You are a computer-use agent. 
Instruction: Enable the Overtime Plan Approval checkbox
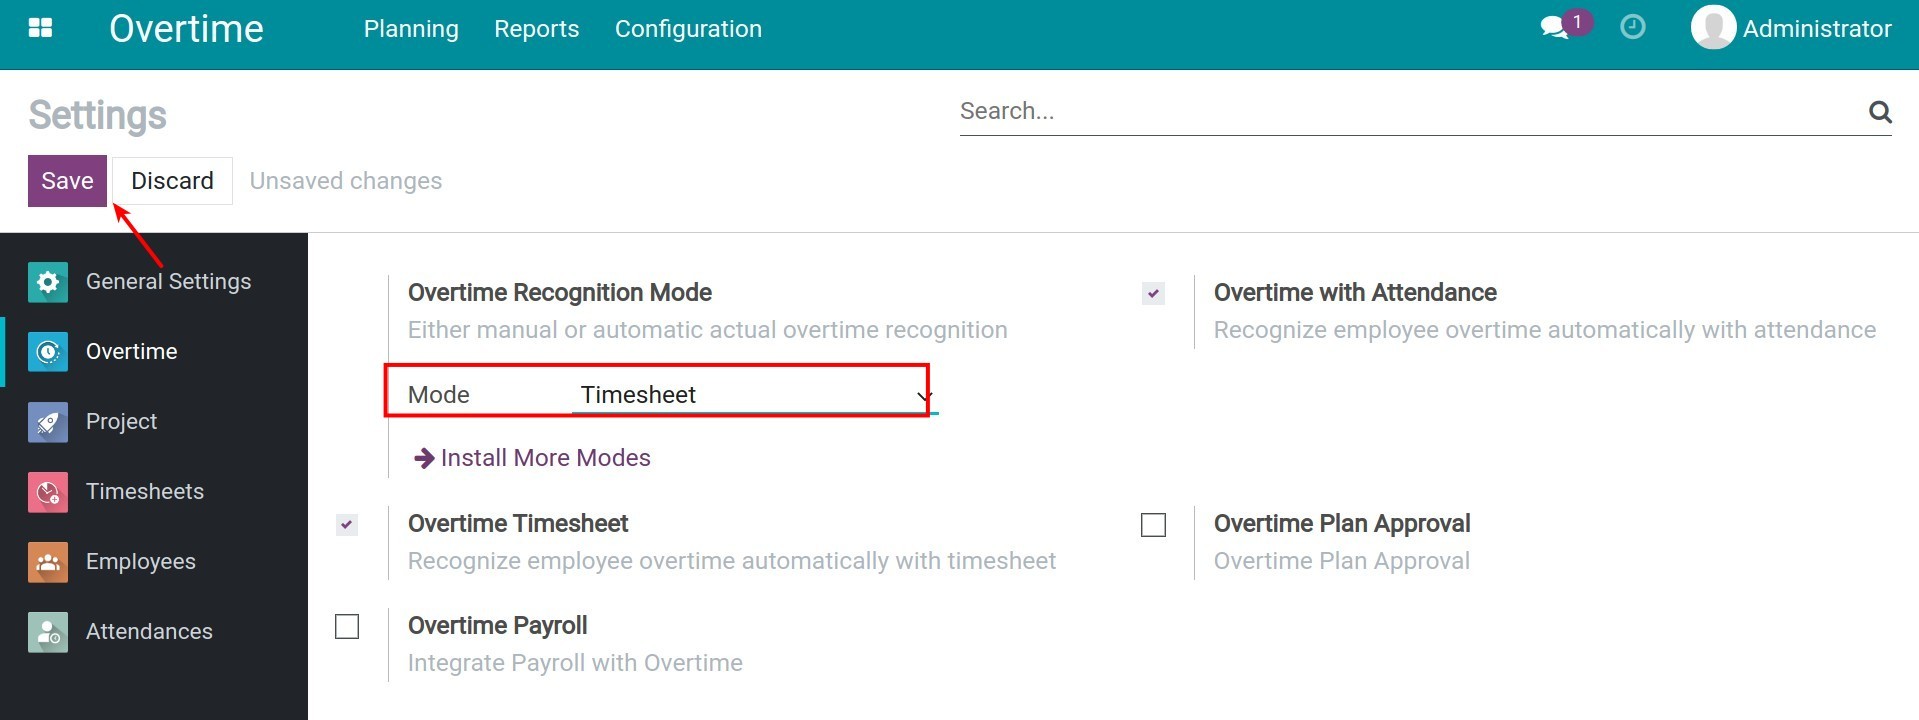coord(1153,524)
